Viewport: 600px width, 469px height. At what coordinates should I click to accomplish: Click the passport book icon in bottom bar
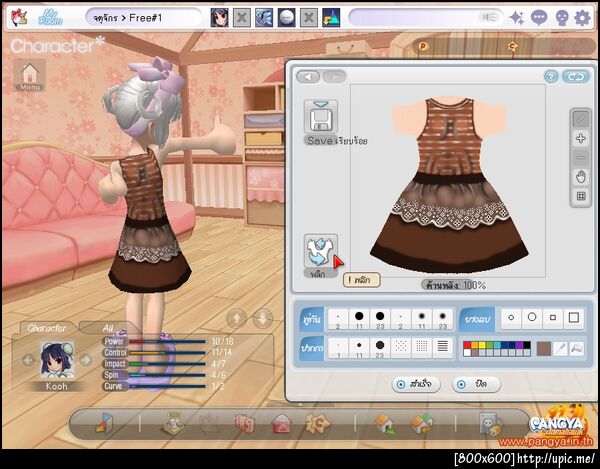coord(245,424)
